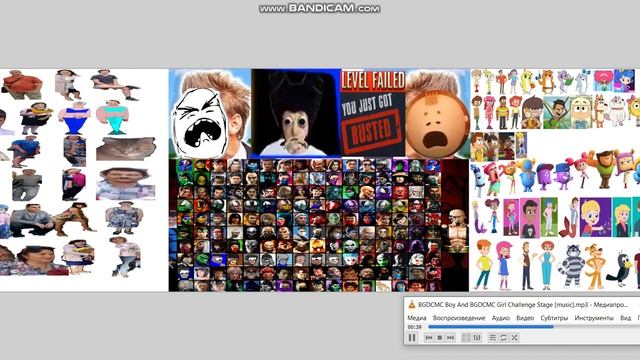Screen dimensions: 640x360
Task: Open the Аудио menu
Action: click(500, 318)
